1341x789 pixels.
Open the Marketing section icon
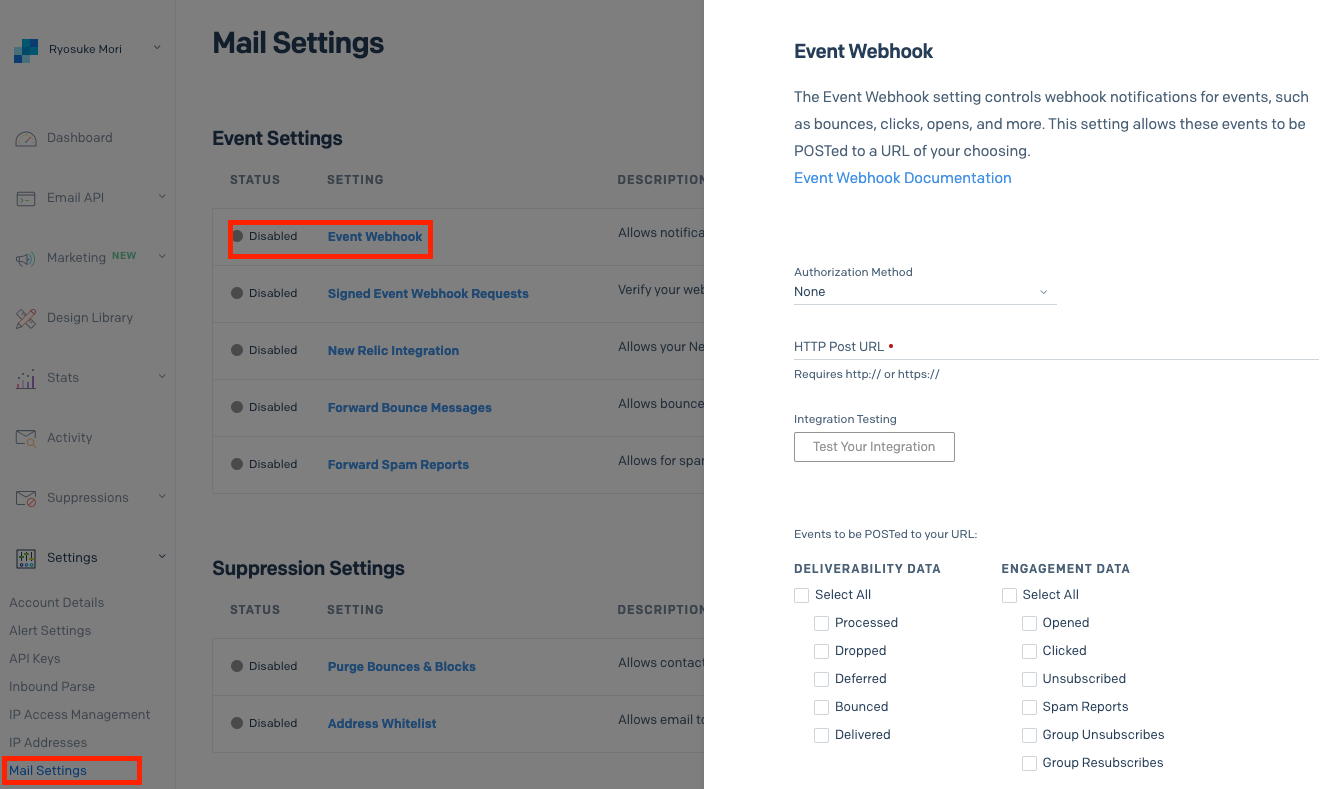tap(27, 257)
